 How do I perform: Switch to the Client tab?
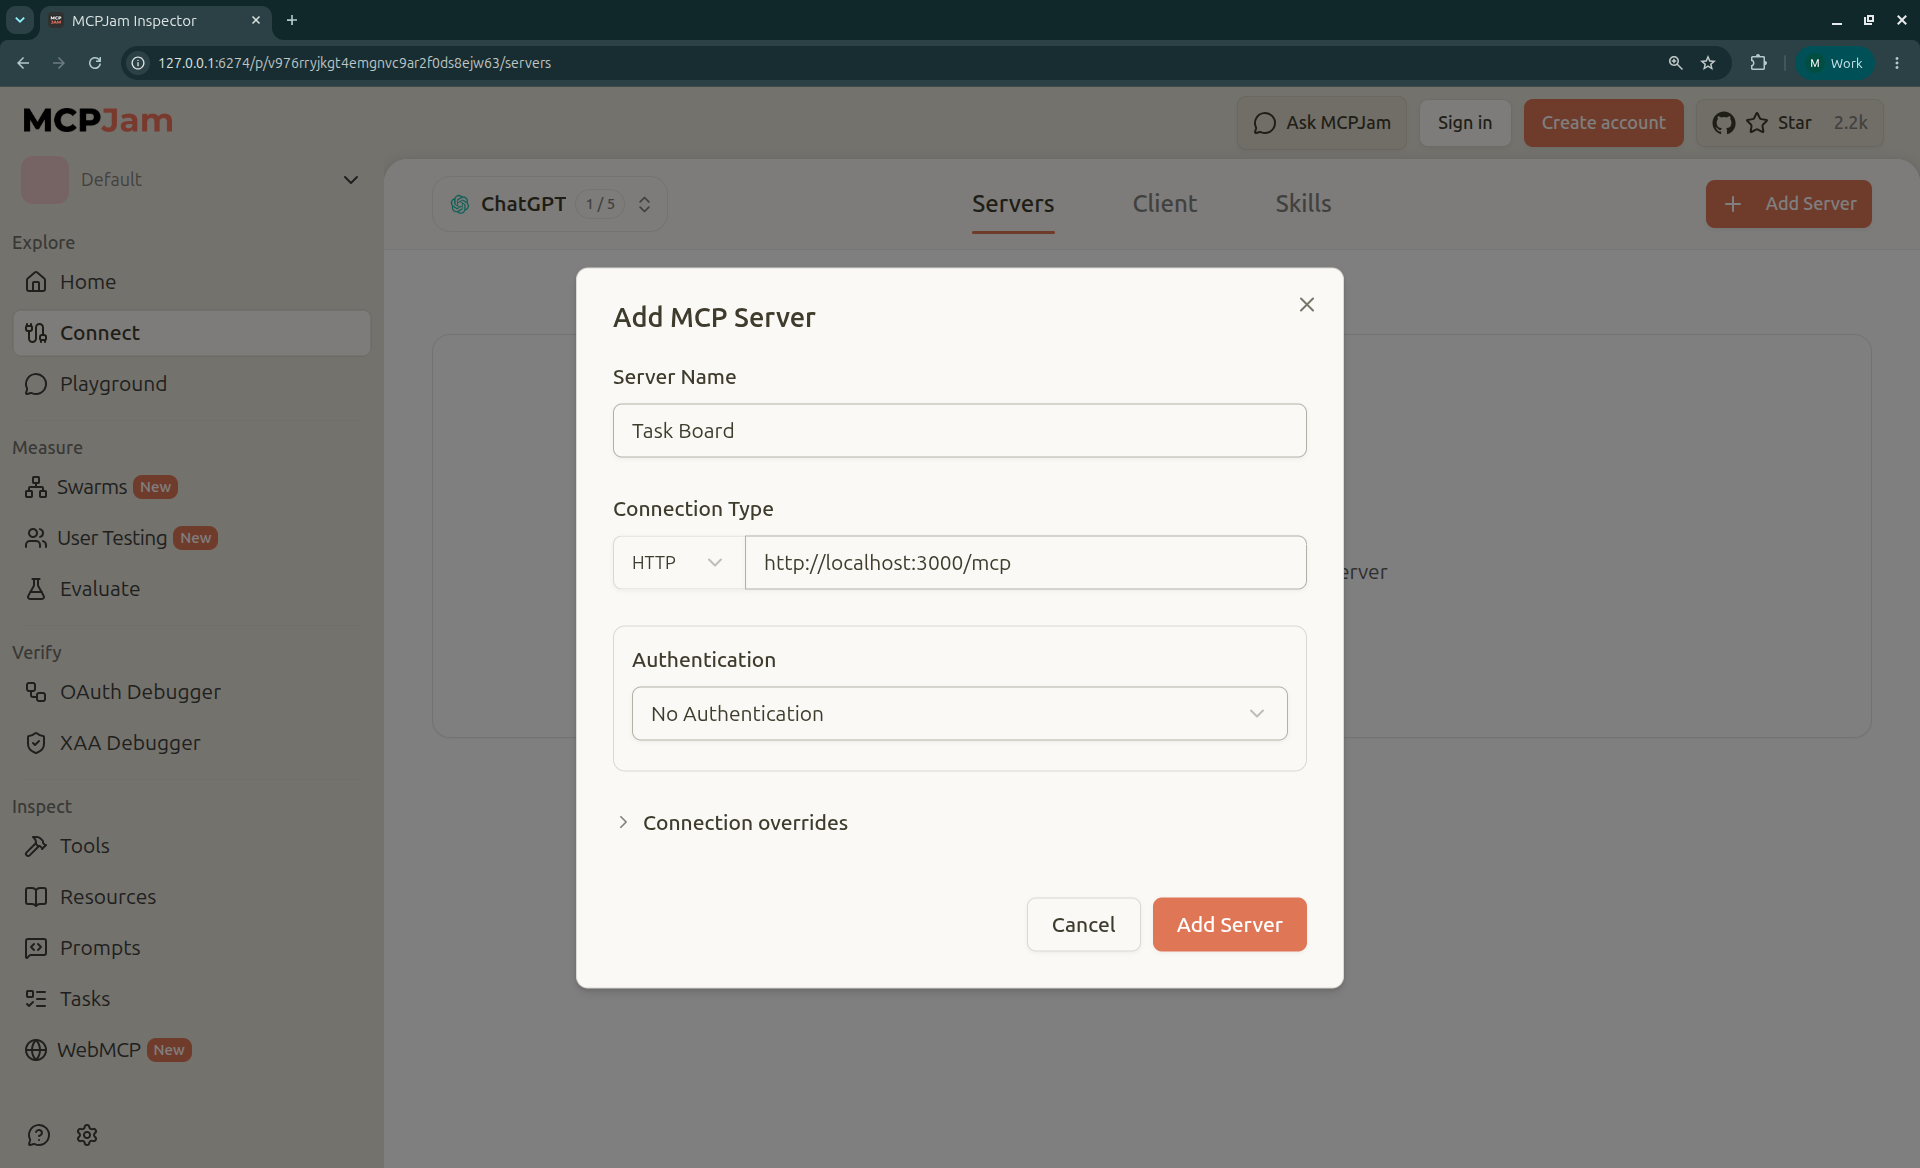pyautogui.click(x=1165, y=204)
